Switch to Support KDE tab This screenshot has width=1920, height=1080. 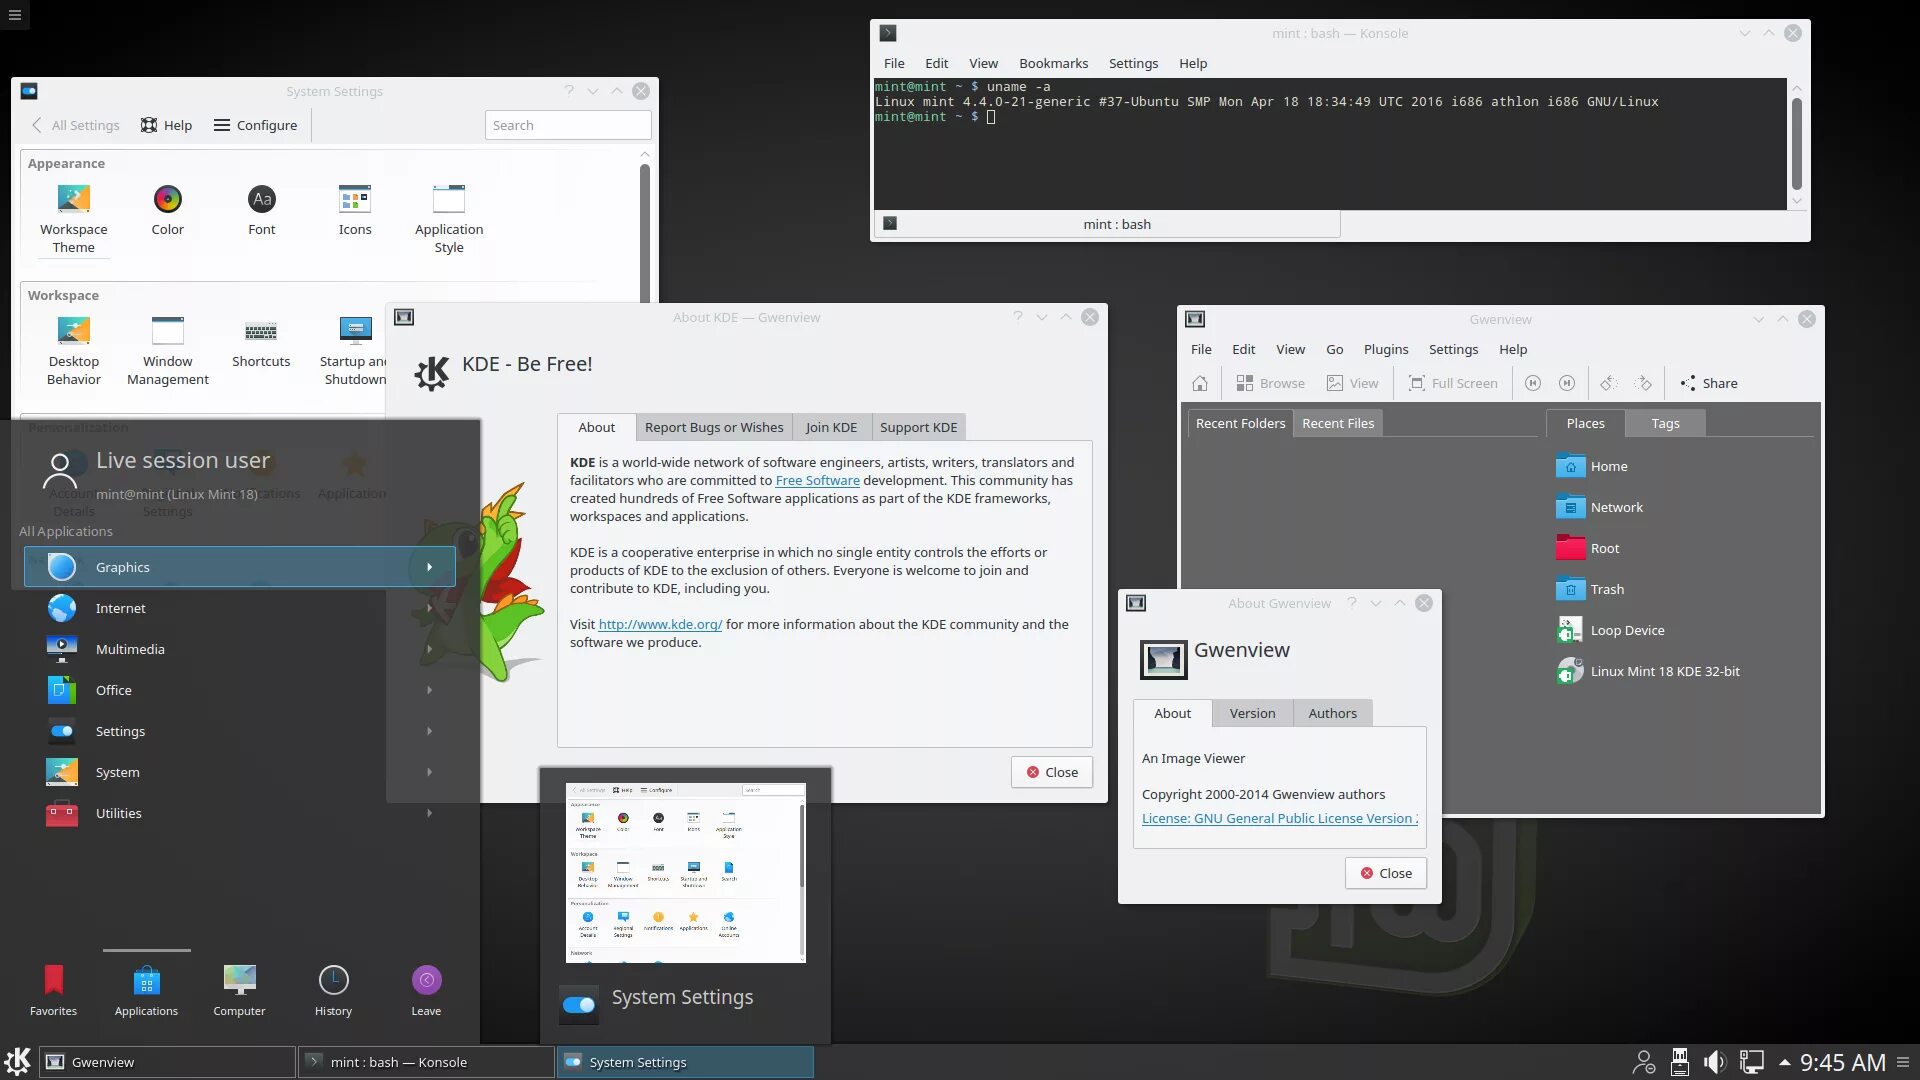pos(918,427)
